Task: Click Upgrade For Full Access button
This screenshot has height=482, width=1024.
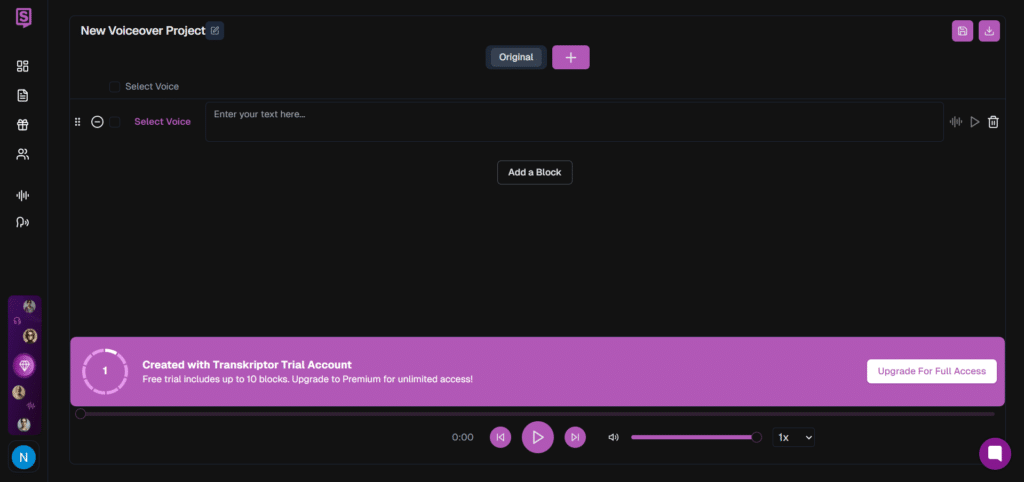Action: [931, 371]
